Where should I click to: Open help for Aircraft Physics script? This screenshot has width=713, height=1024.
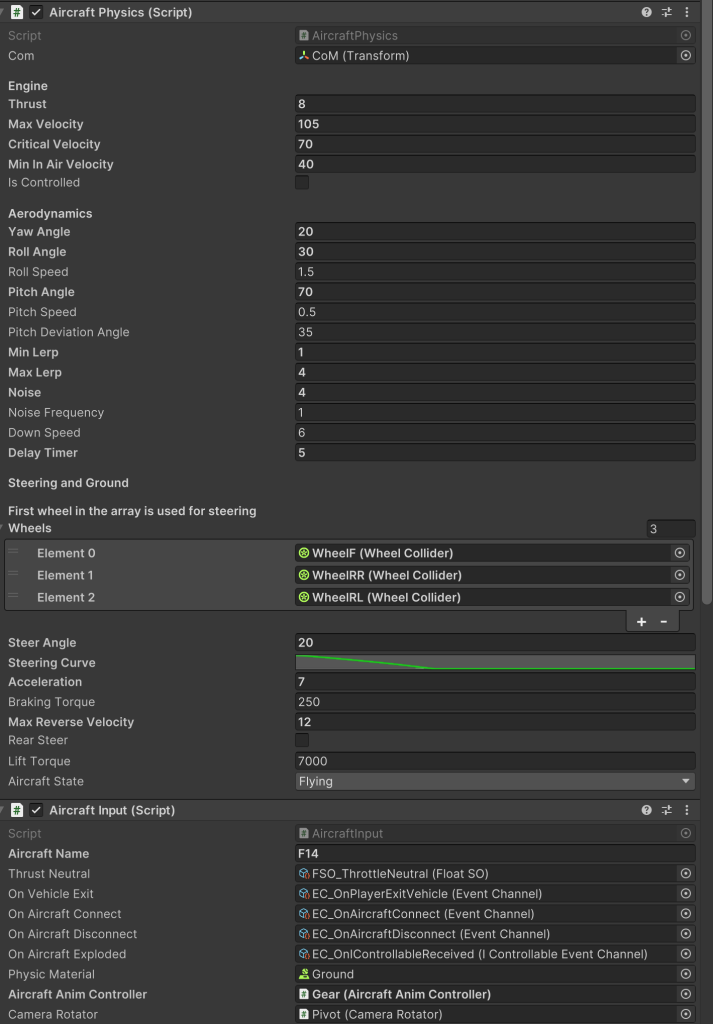pos(647,13)
